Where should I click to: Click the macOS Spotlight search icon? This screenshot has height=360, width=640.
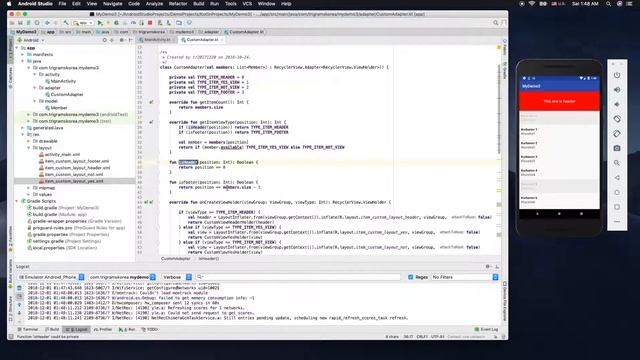point(609,4)
